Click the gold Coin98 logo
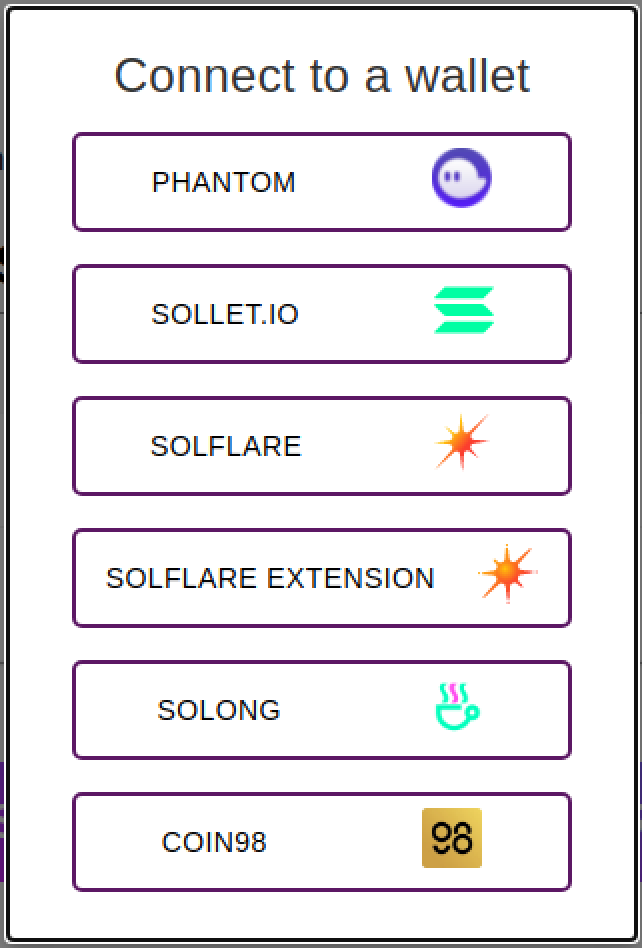Screen dimensions: 642x948 pos(451,838)
